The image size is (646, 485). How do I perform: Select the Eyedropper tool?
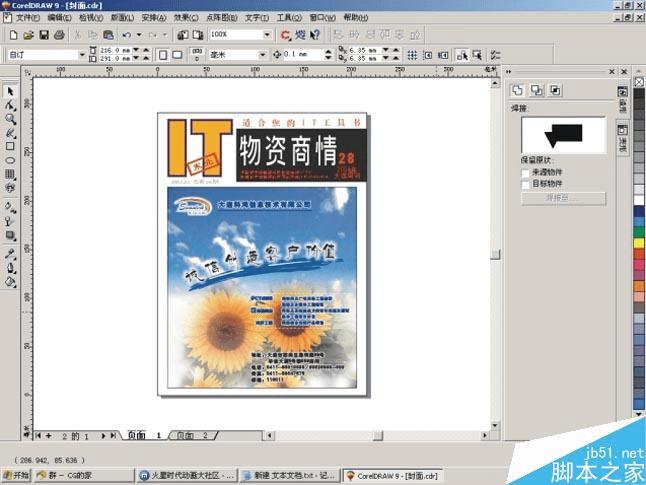(10, 254)
